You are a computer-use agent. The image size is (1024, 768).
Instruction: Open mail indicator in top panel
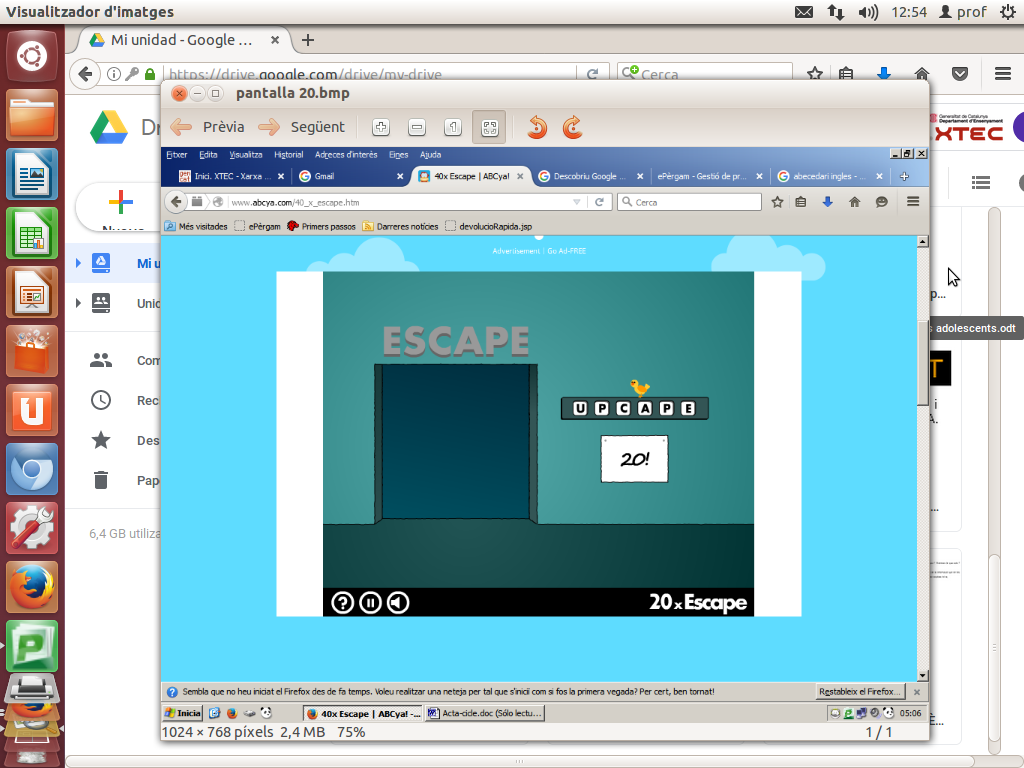coord(804,12)
